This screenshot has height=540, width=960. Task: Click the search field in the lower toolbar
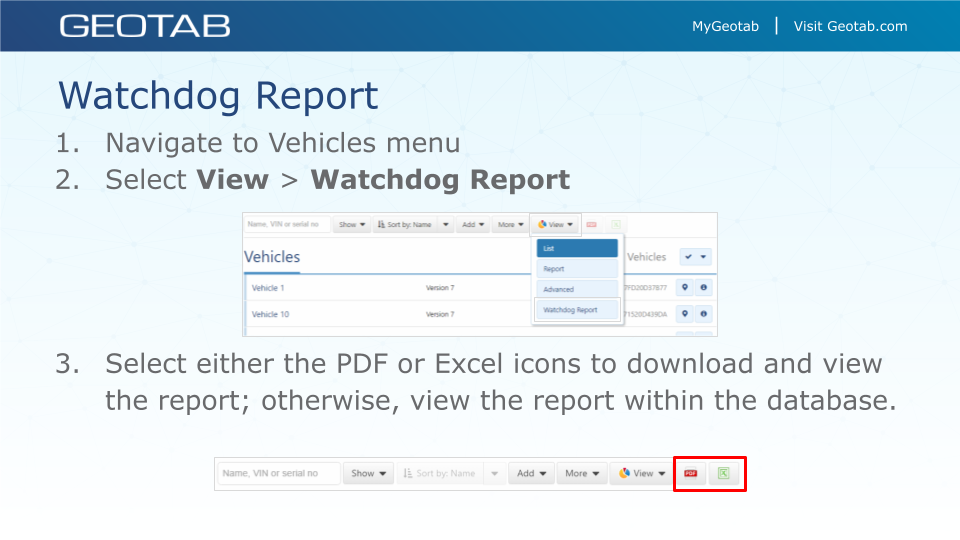click(x=279, y=473)
